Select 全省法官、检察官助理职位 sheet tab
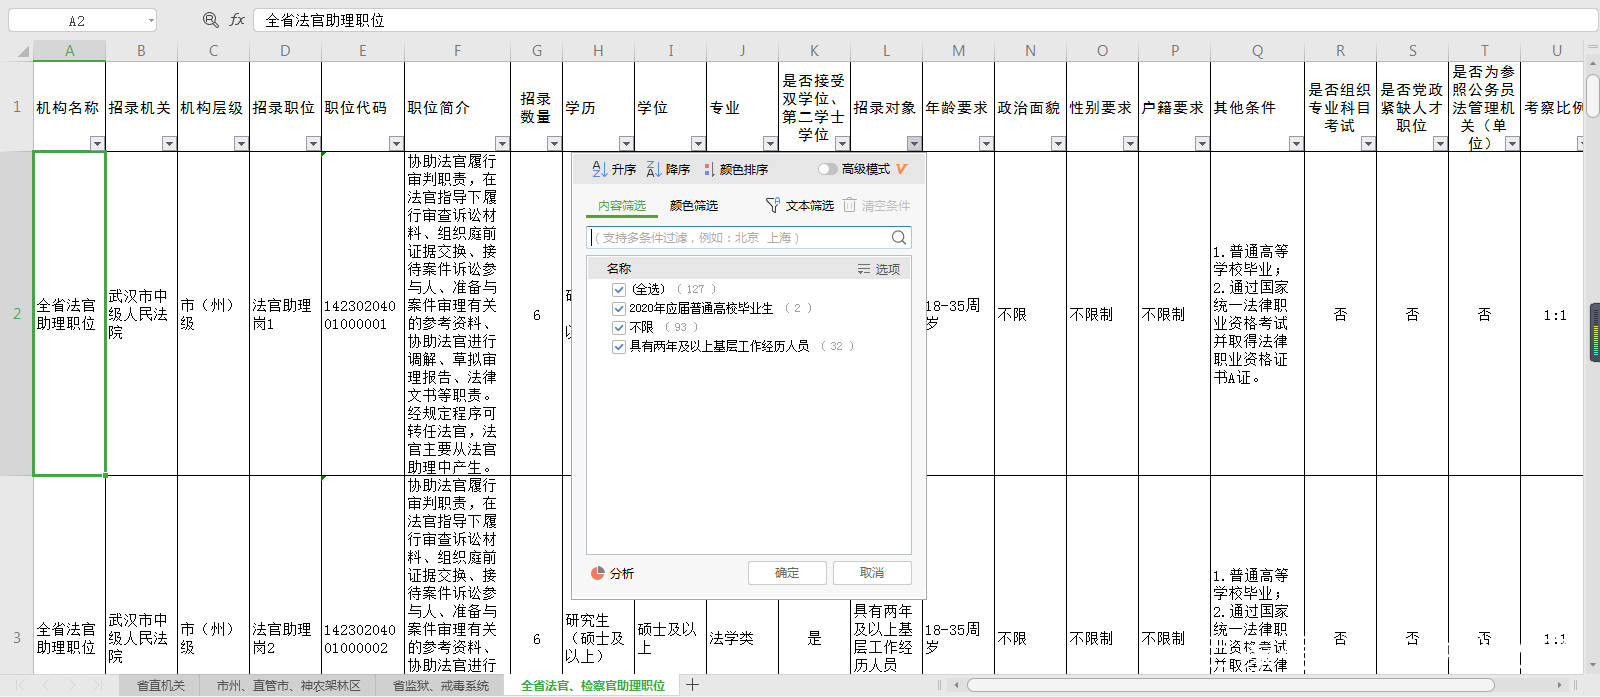 pyautogui.click(x=592, y=685)
